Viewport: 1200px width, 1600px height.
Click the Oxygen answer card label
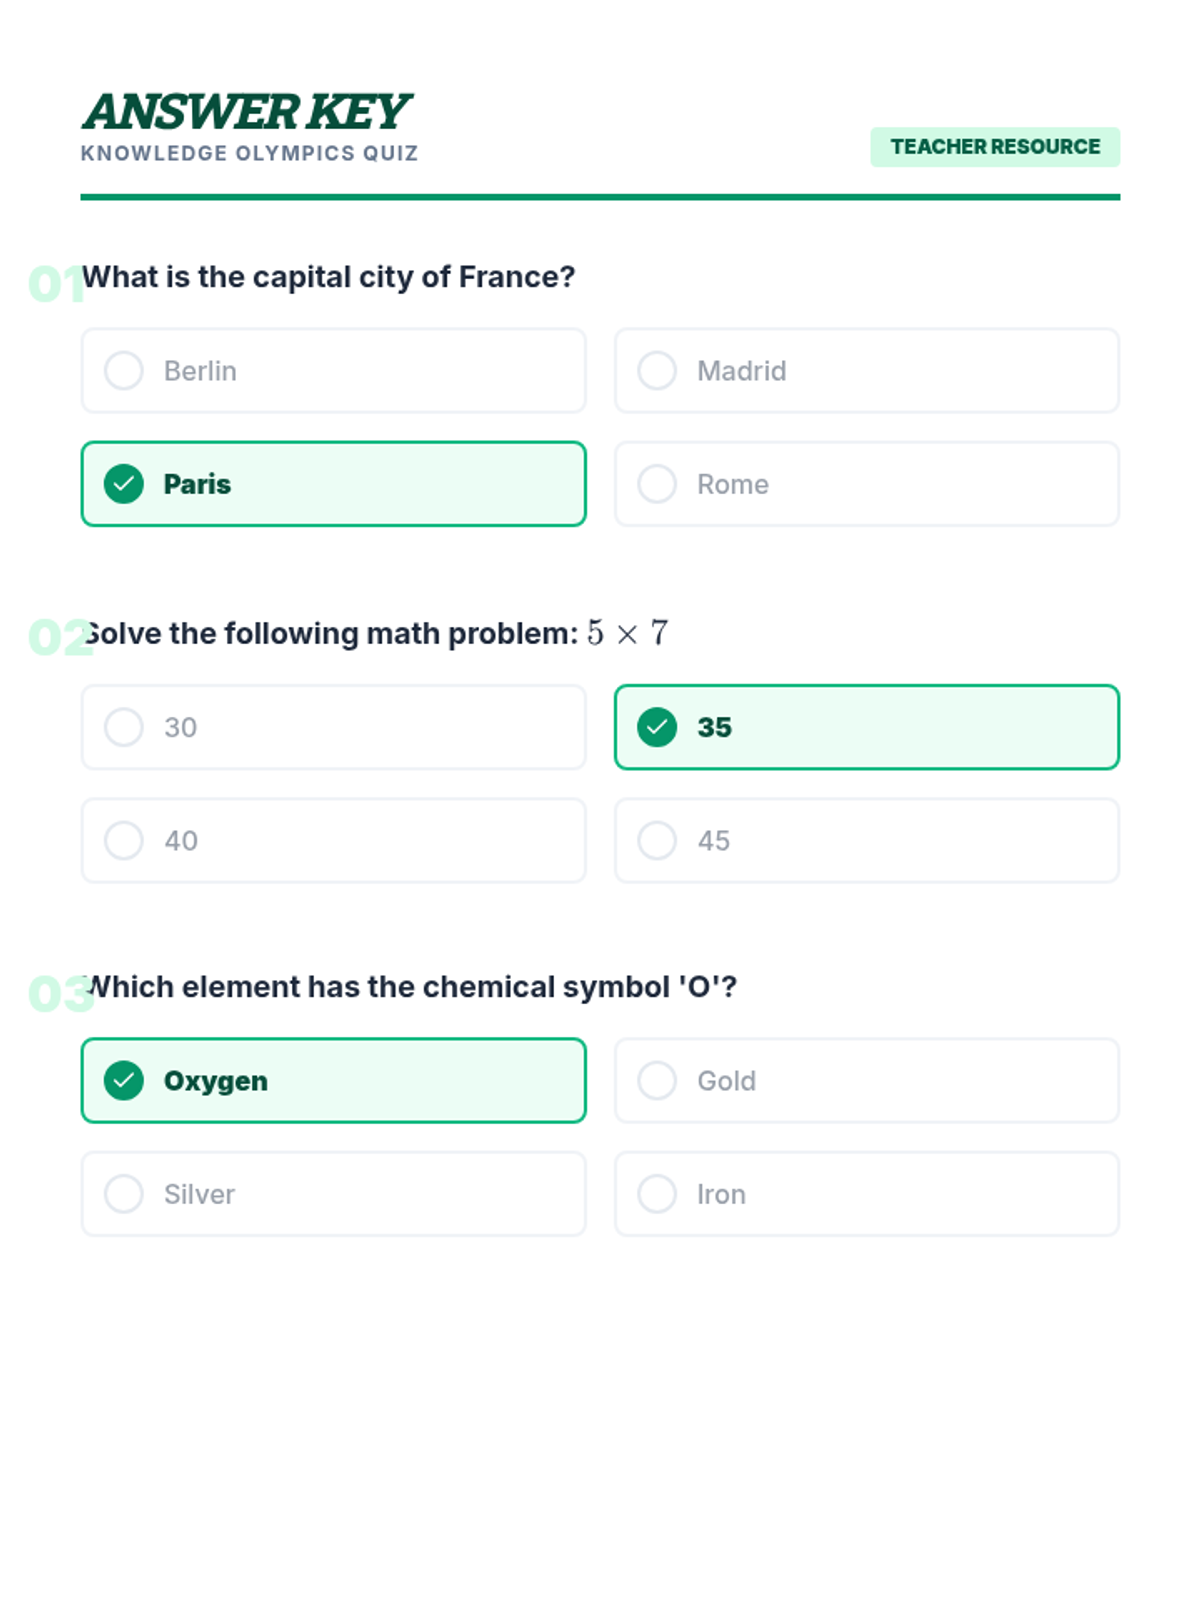[x=216, y=1081]
